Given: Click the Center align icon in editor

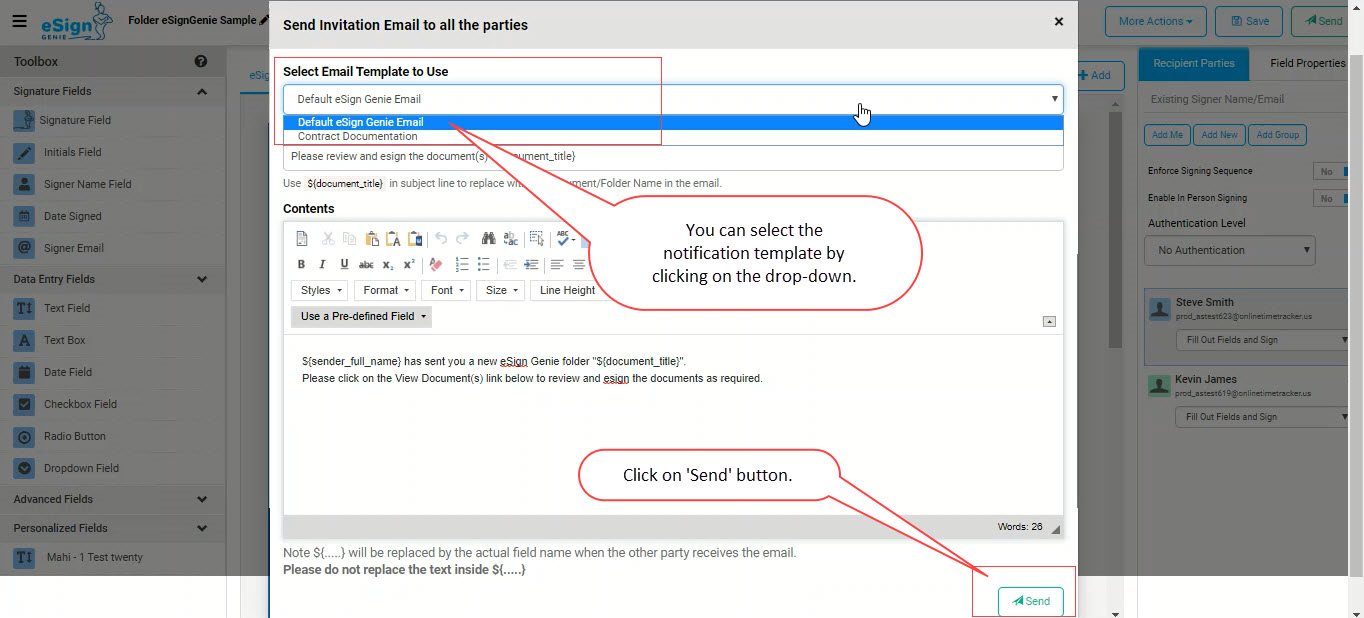Looking at the screenshot, I should 578,265.
